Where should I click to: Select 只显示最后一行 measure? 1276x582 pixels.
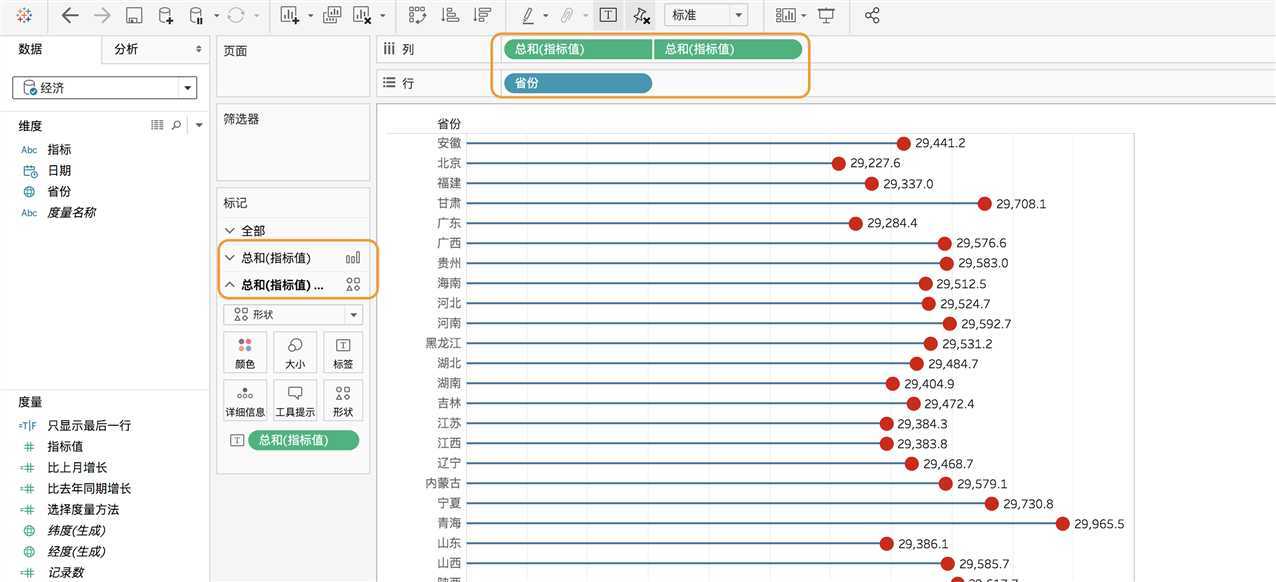coord(89,426)
